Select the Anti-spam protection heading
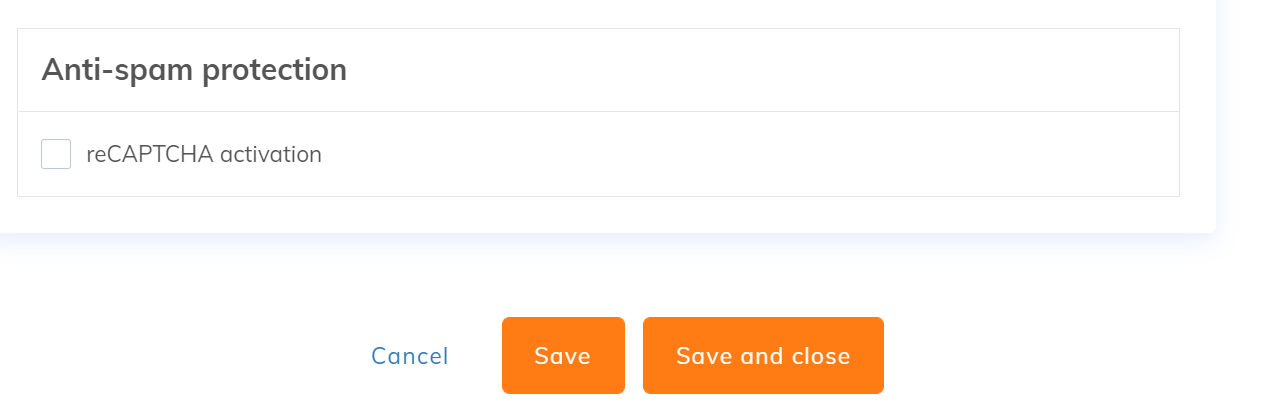This screenshot has height=417, width=1270. coord(194,70)
